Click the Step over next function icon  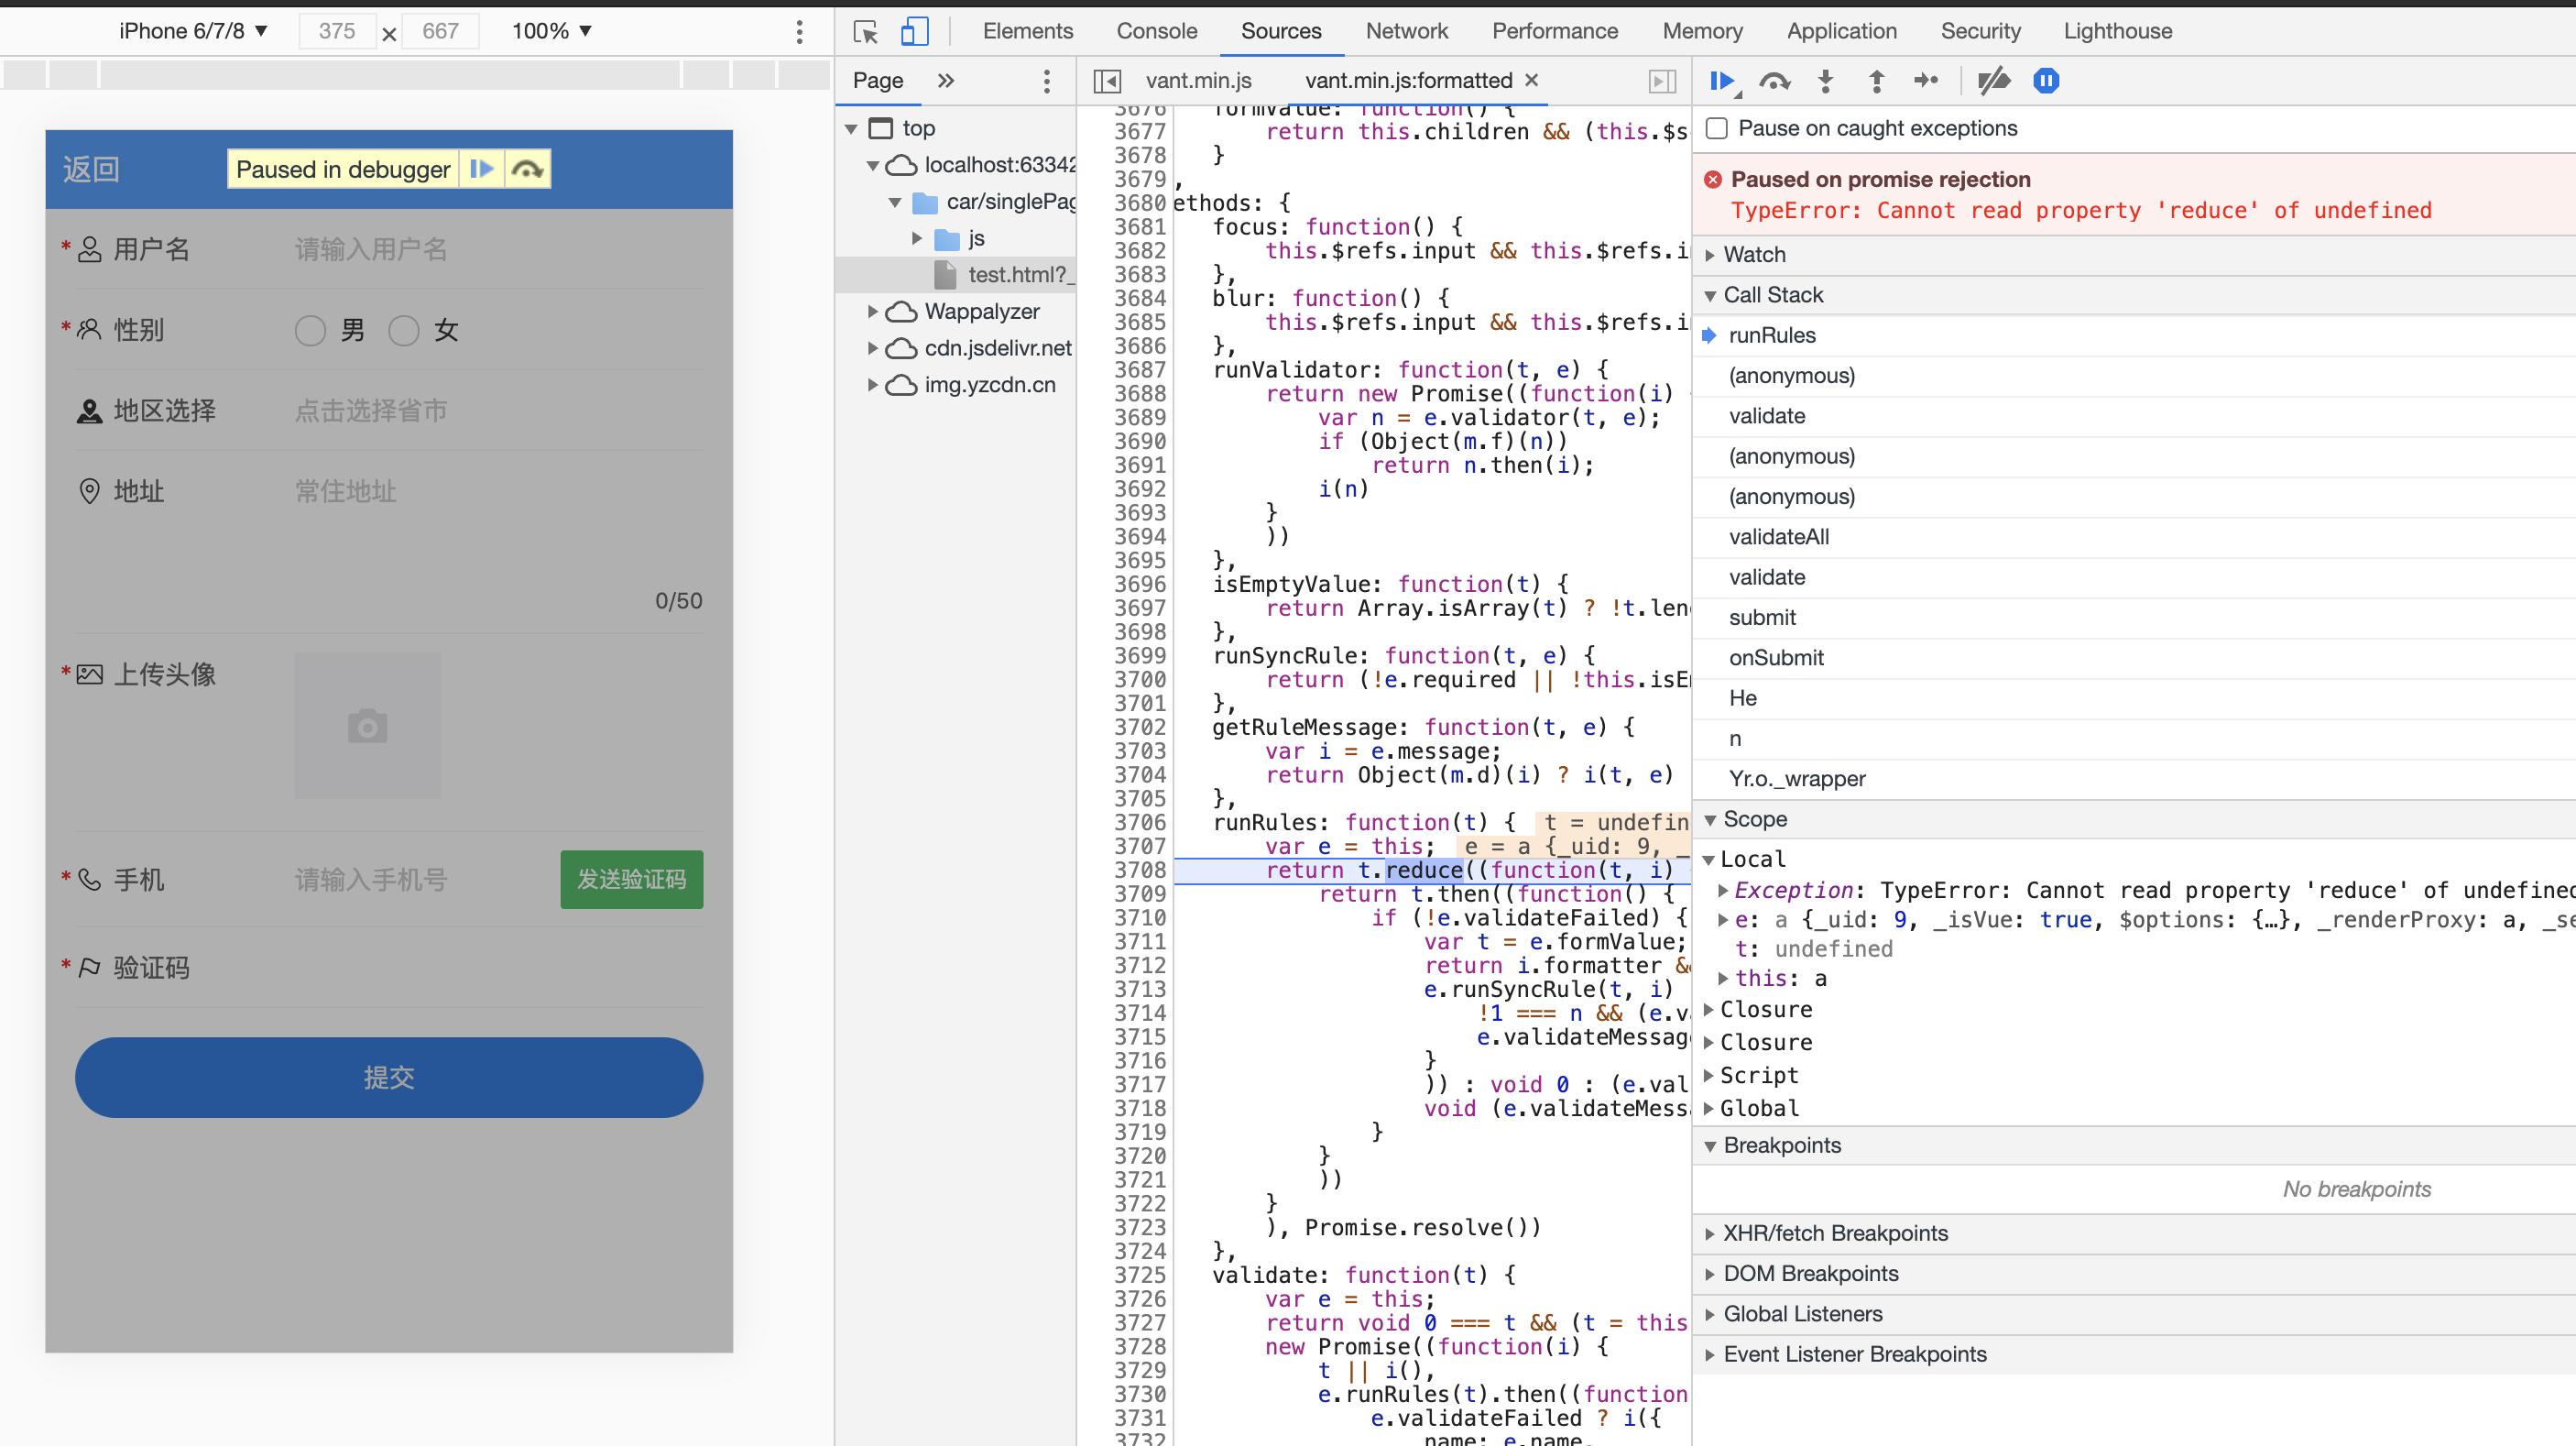point(1774,81)
